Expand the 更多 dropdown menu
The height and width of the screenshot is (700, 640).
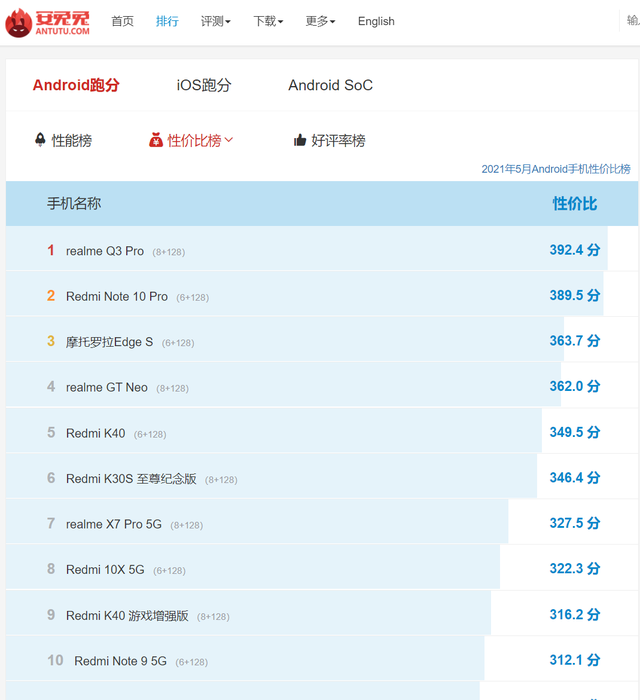[320, 21]
